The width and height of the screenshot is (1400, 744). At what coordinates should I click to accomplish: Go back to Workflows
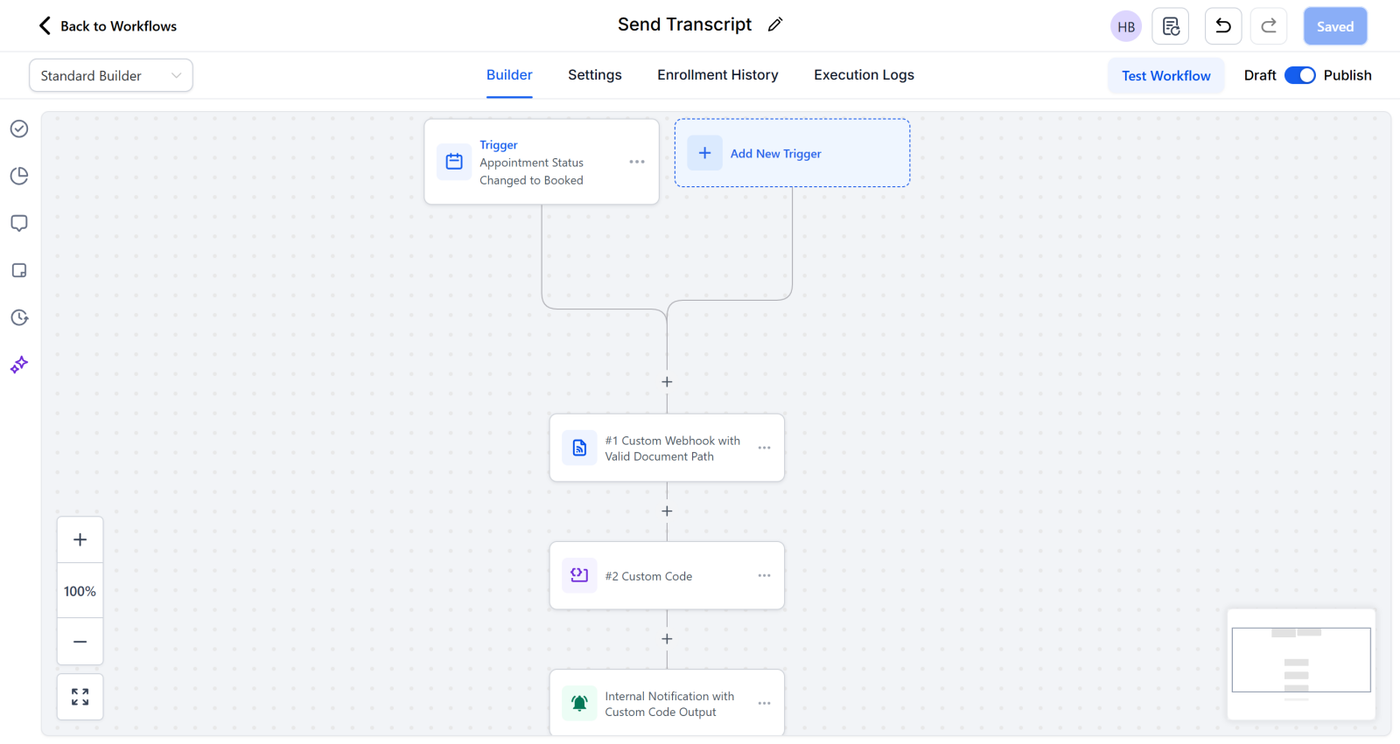(107, 26)
